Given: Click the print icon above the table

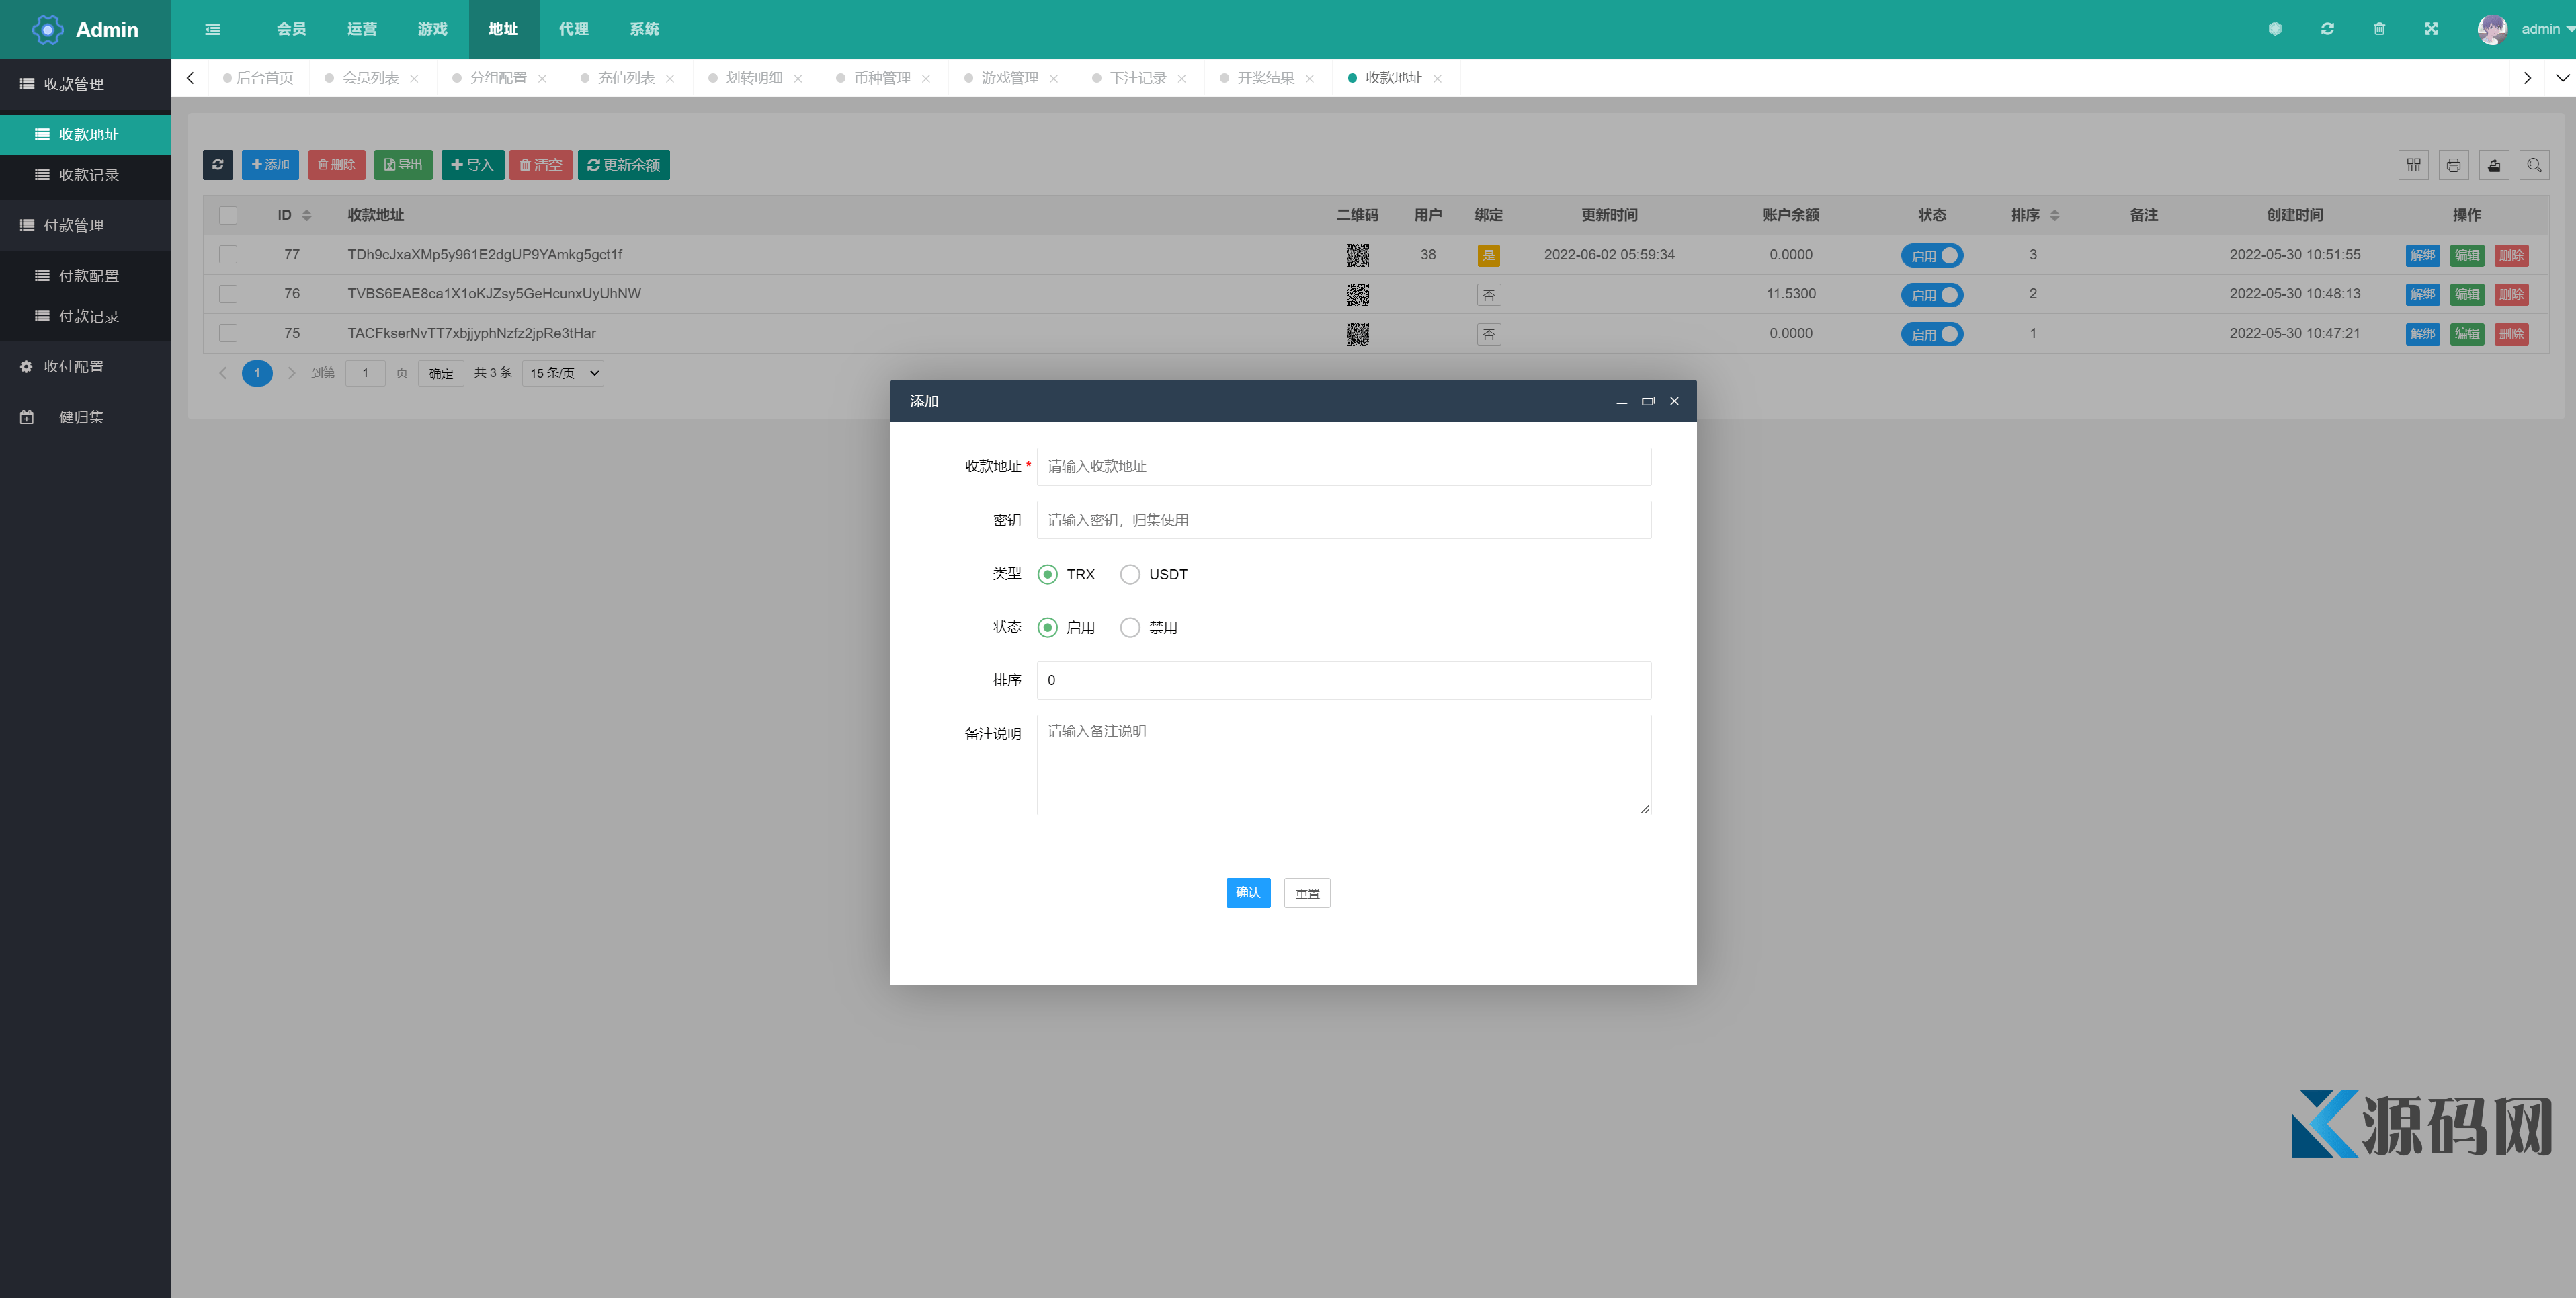Looking at the screenshot, I should [2453, 165].
